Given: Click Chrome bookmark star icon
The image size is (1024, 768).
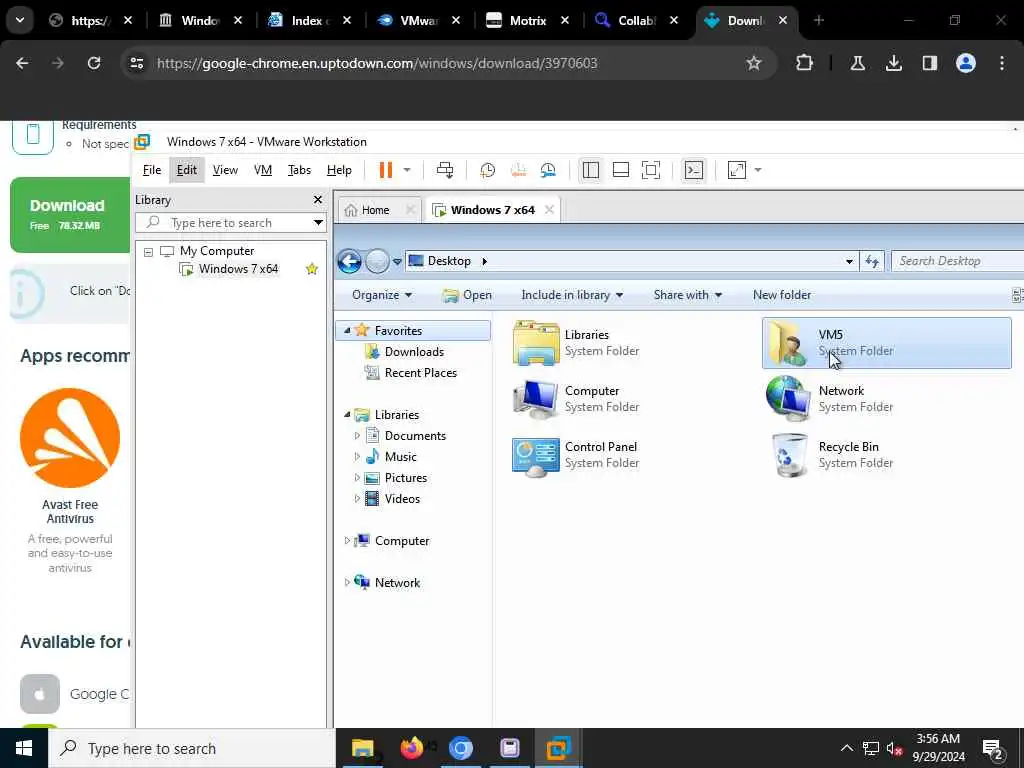Looking at the screenshot, I should pos(754,63).
